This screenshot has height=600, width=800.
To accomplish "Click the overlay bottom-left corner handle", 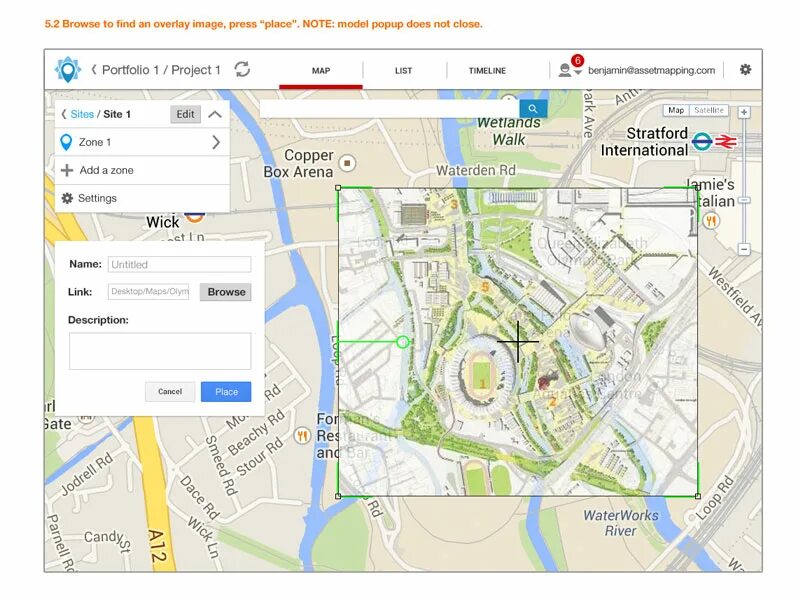I will (x=338, y=496).
